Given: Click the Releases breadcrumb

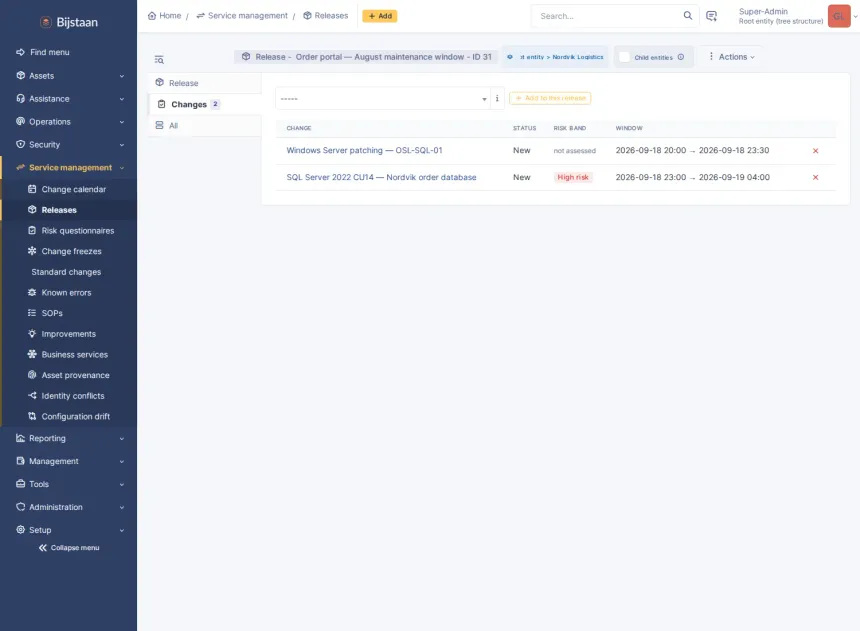Looking at the screenshot, I should (326, 16).
